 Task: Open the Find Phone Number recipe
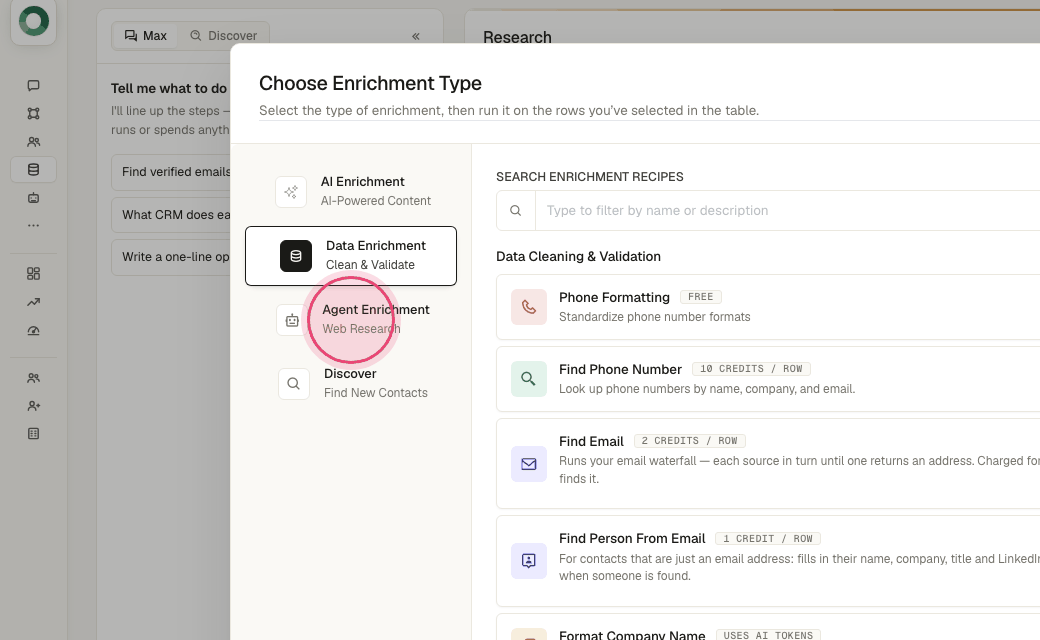[768, 379]
